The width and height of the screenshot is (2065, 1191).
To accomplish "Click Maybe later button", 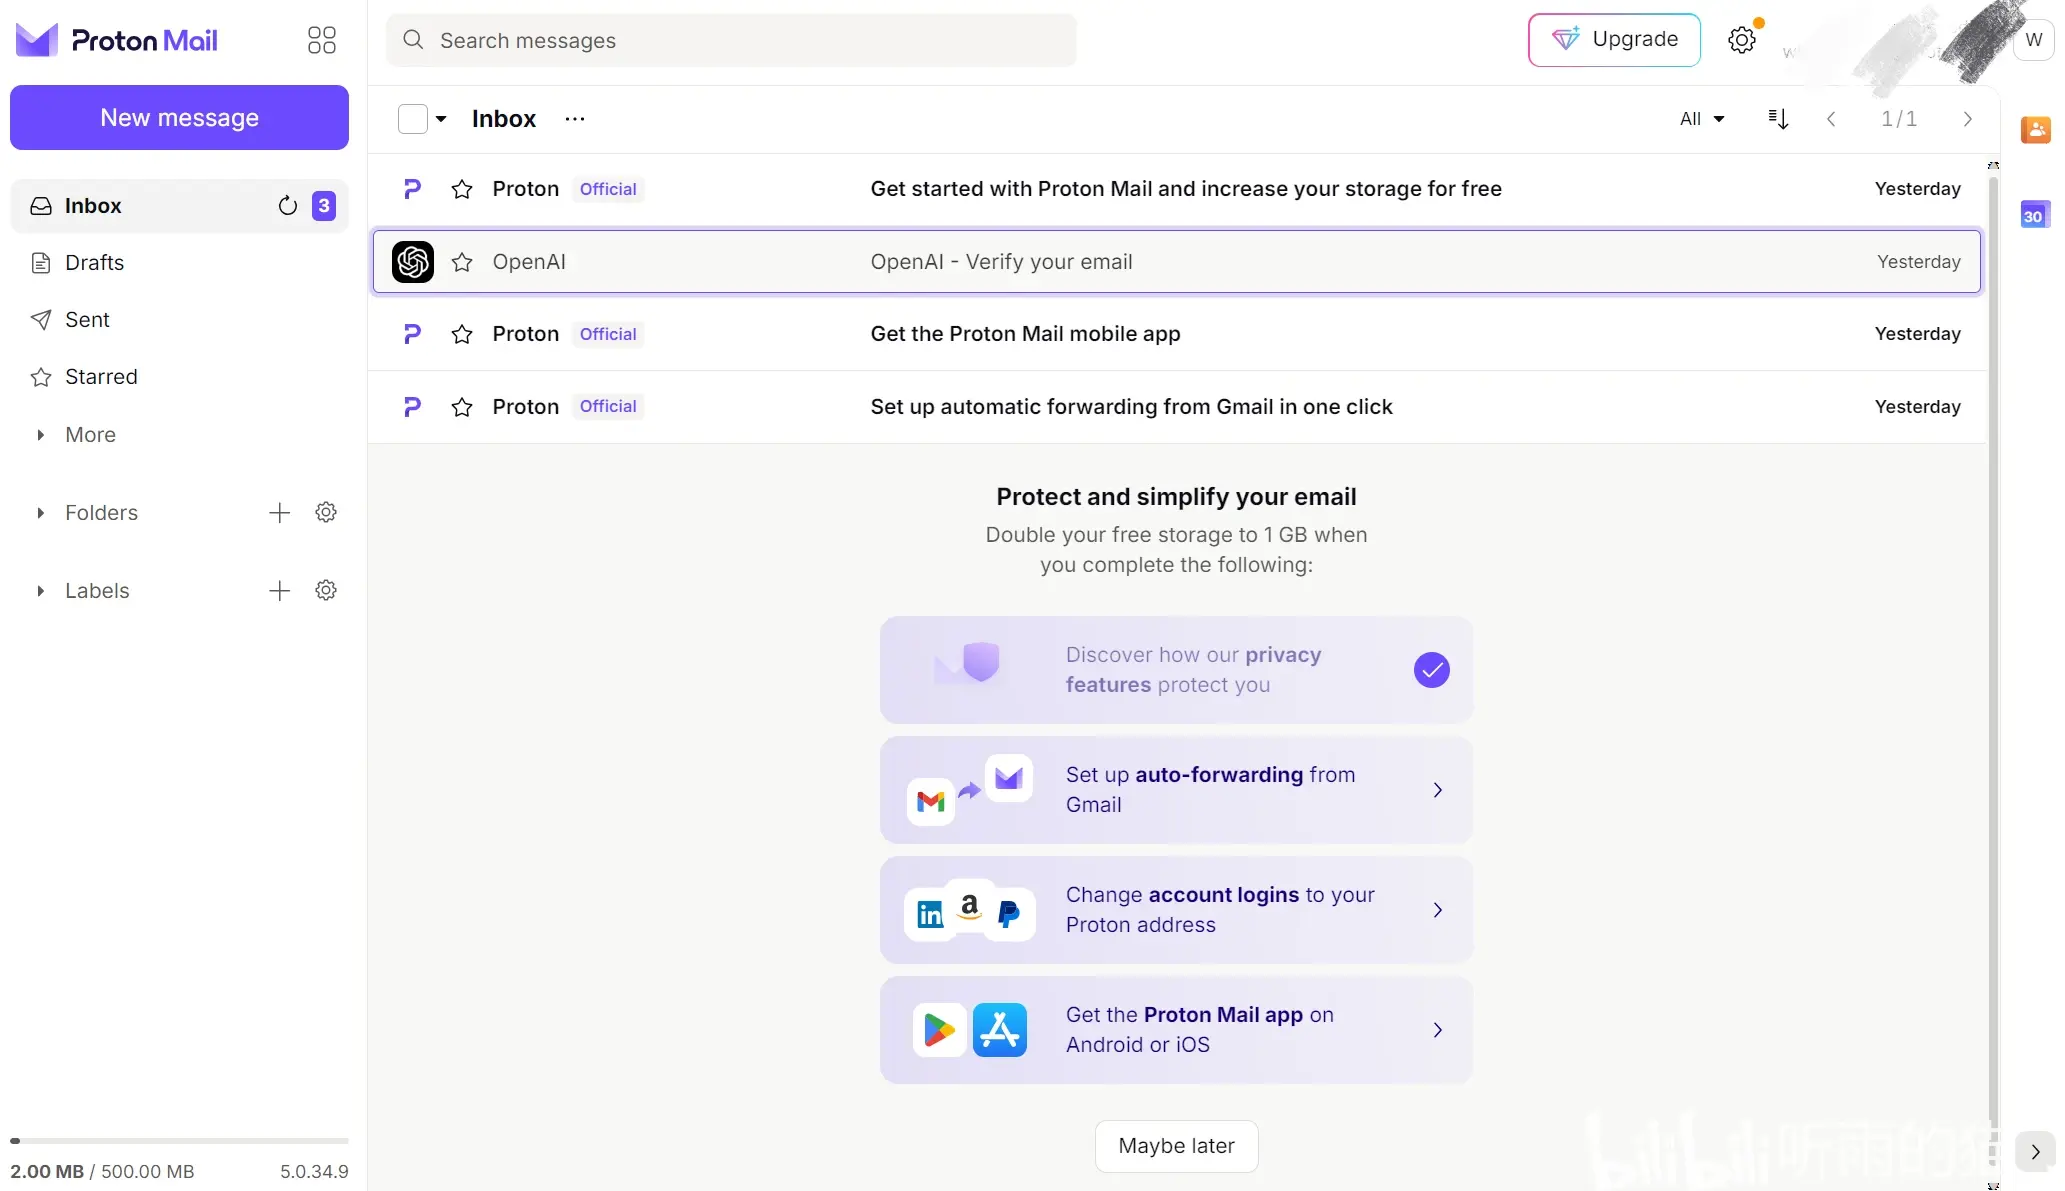I will 1176,1146.
